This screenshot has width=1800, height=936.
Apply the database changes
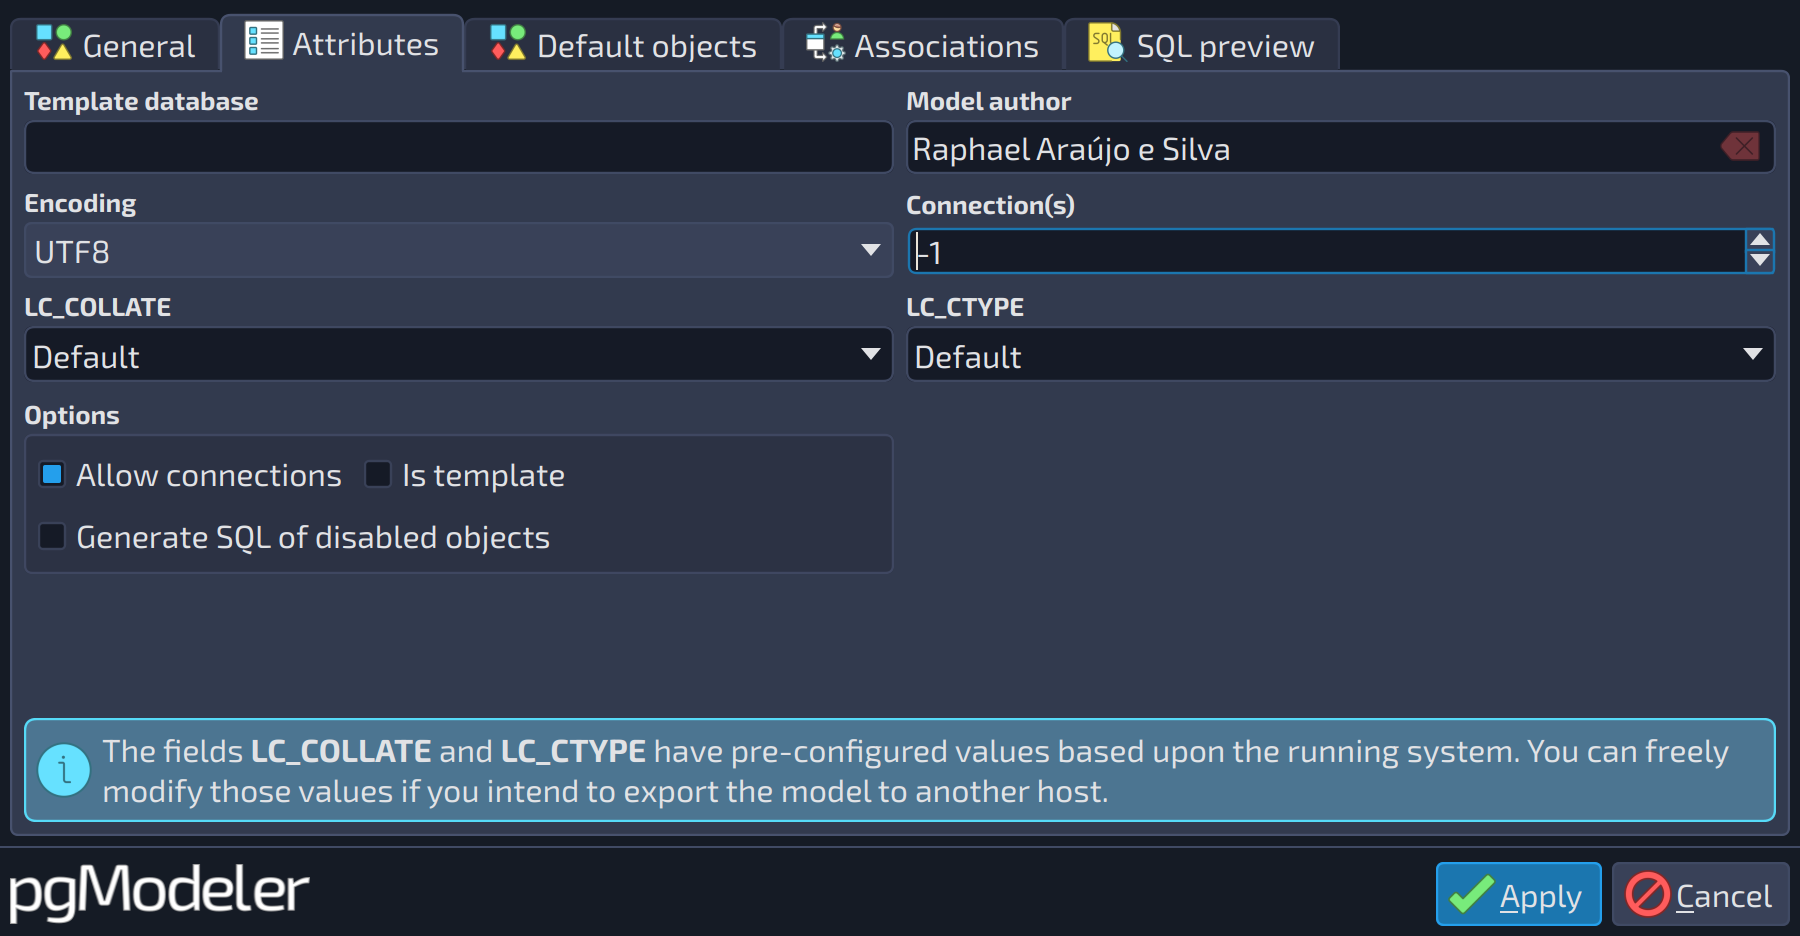pyautogui.click(x=1518, y=894)
